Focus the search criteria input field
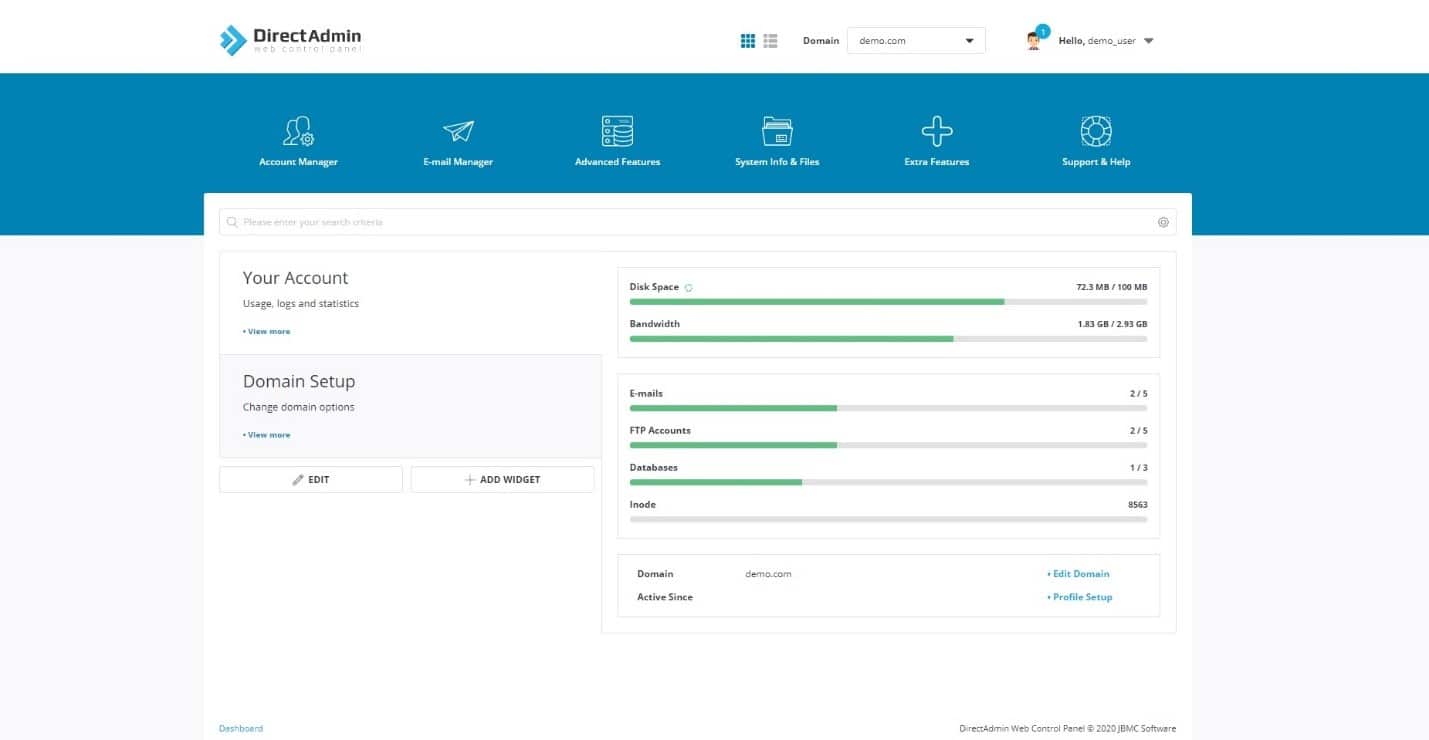This screenshot has height=740, width=1429. pyautogui.click(x=698, y=222)
